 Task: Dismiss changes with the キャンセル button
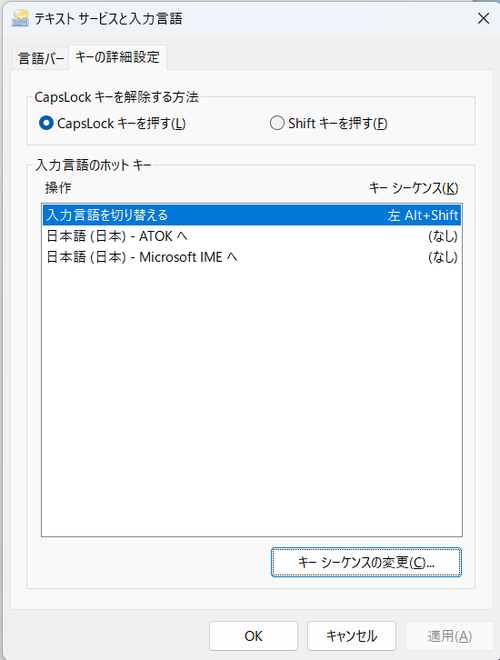pyautogui.click(x=351, y=636)
